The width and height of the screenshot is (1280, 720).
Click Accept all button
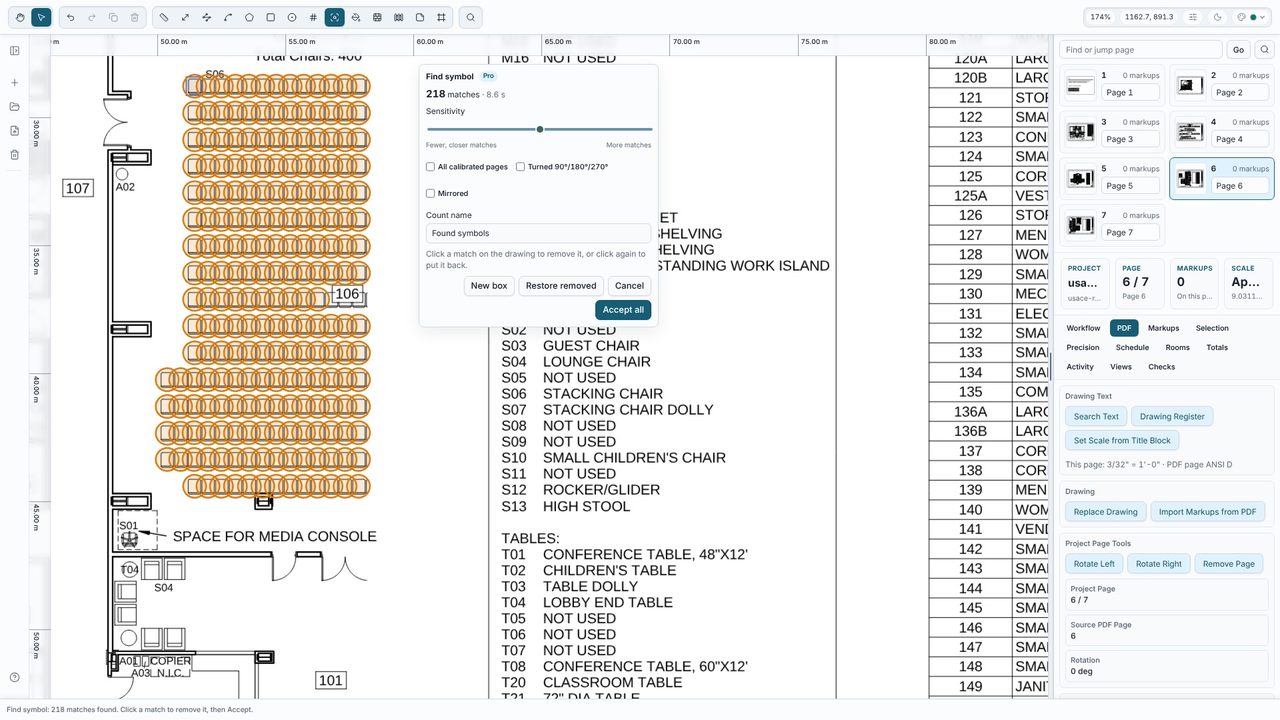pos(623,310)
